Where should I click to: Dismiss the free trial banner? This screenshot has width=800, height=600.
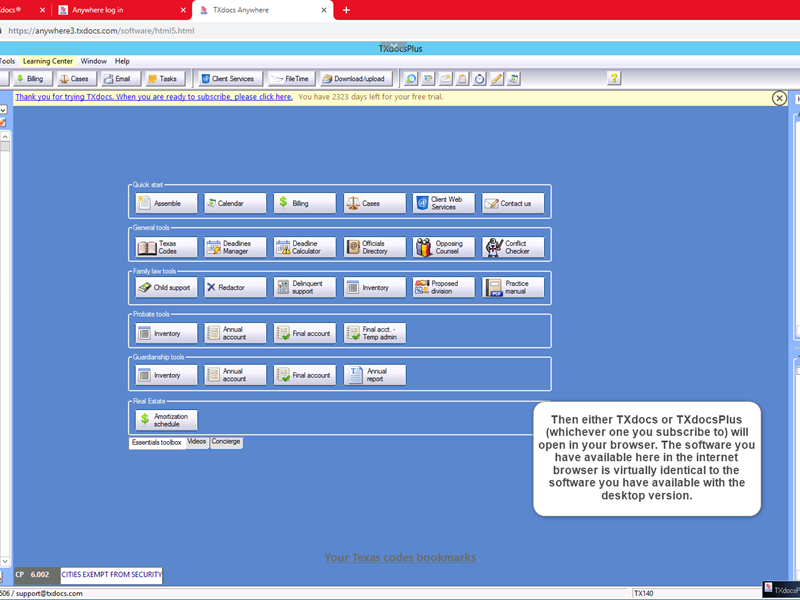pyautogui.click(x=779, y=98)
